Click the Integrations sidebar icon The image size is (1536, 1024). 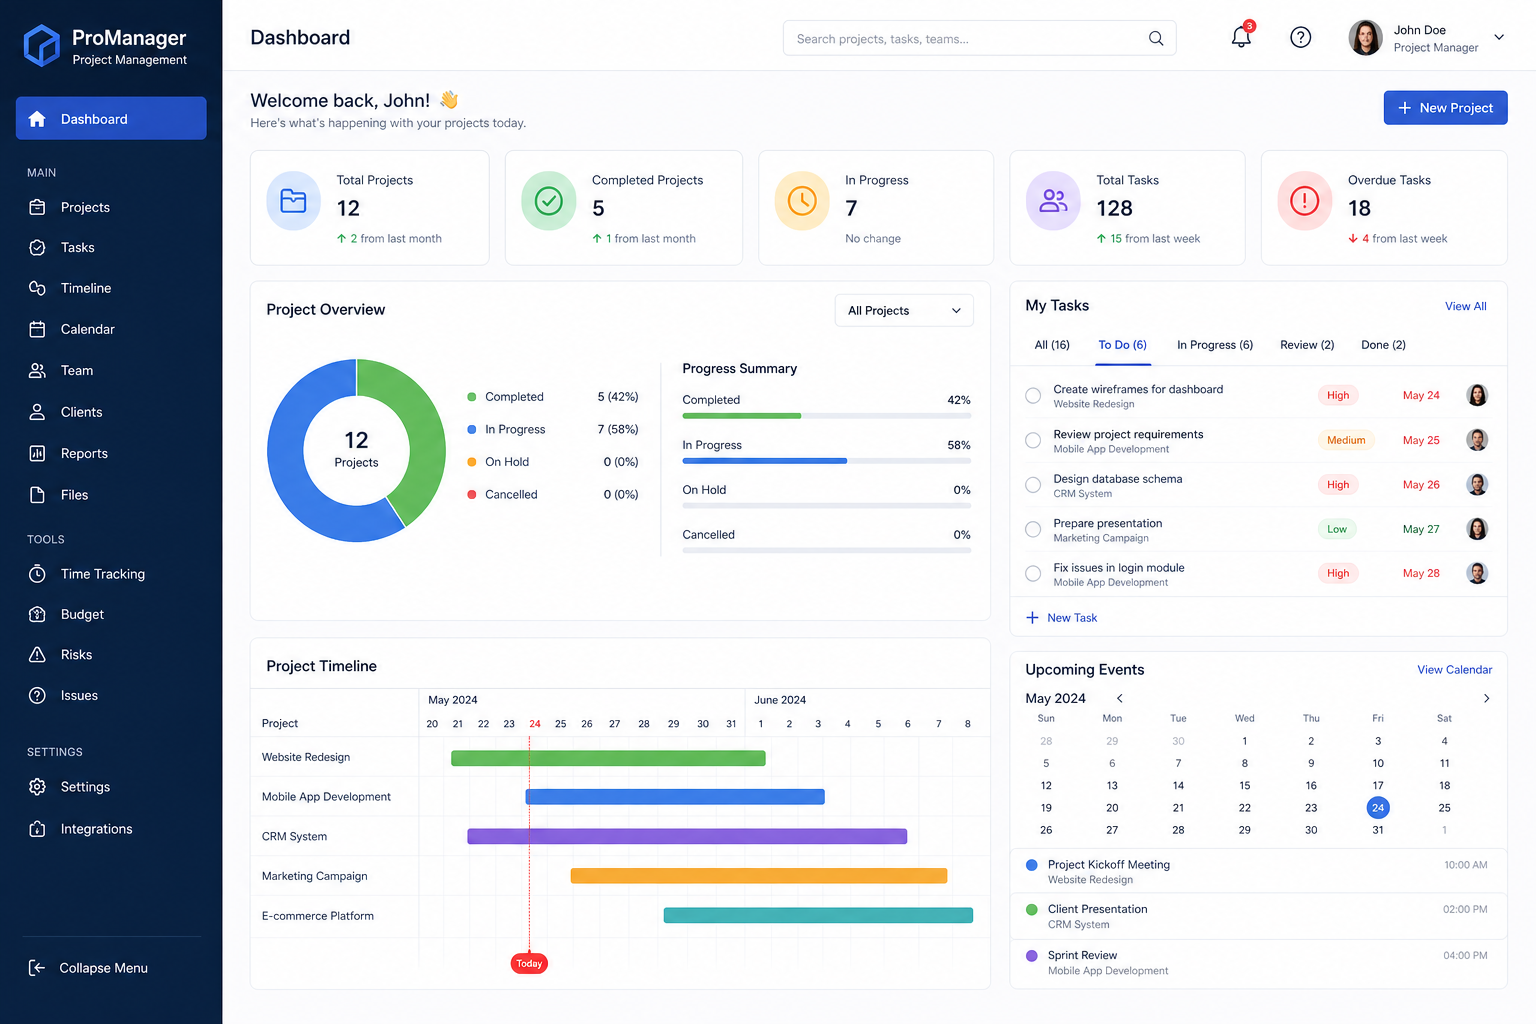38,829
